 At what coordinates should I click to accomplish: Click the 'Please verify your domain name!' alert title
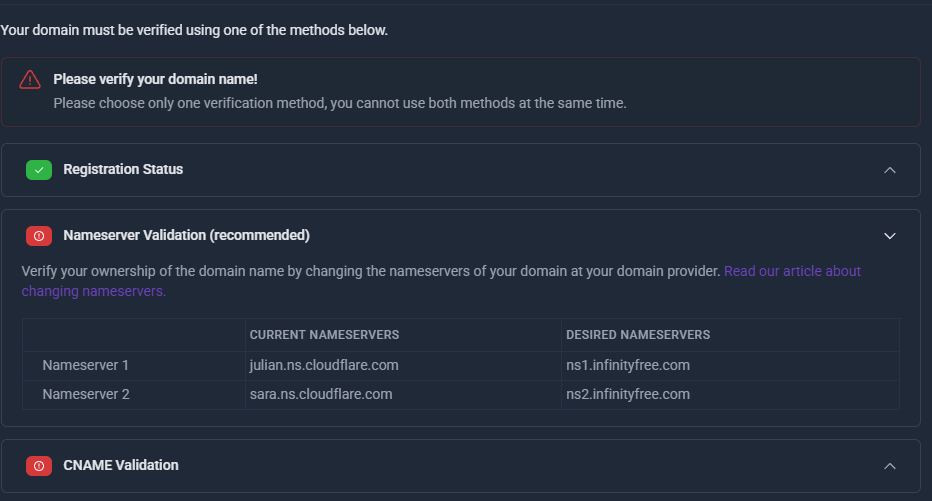(x=155, y=79)
